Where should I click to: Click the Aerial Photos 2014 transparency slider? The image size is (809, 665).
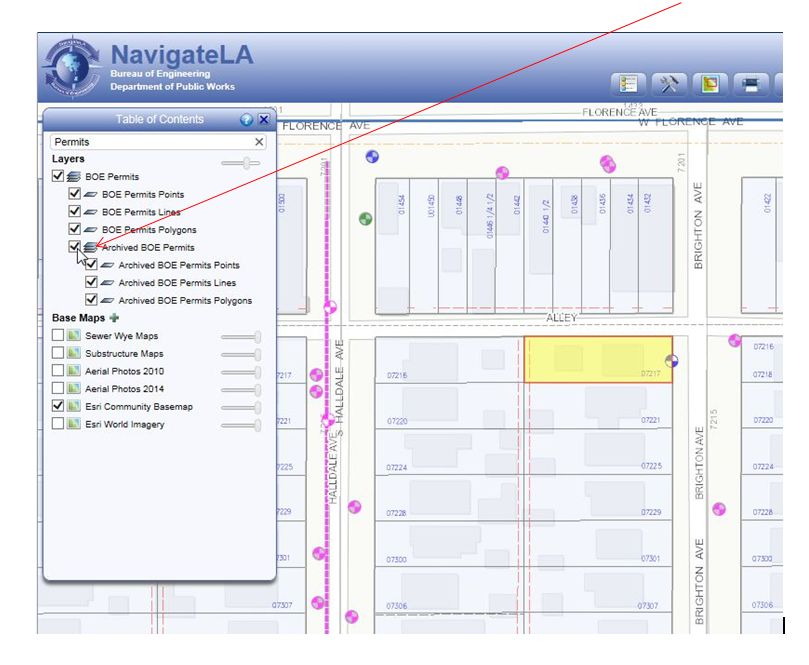(x=240, y=390)
